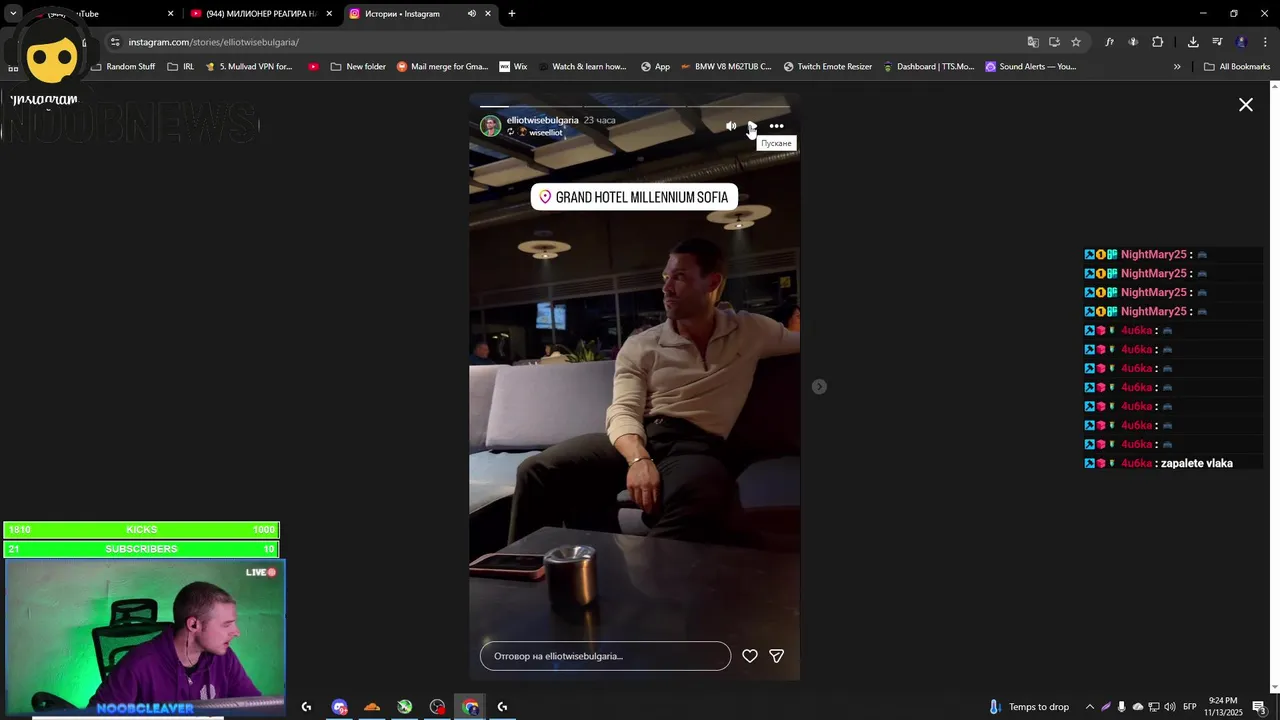Image resolution: width=1280 pixels, height=720 pixels.
Task: Mute the story audio with the speaker icon
Action: click(731, 126)
